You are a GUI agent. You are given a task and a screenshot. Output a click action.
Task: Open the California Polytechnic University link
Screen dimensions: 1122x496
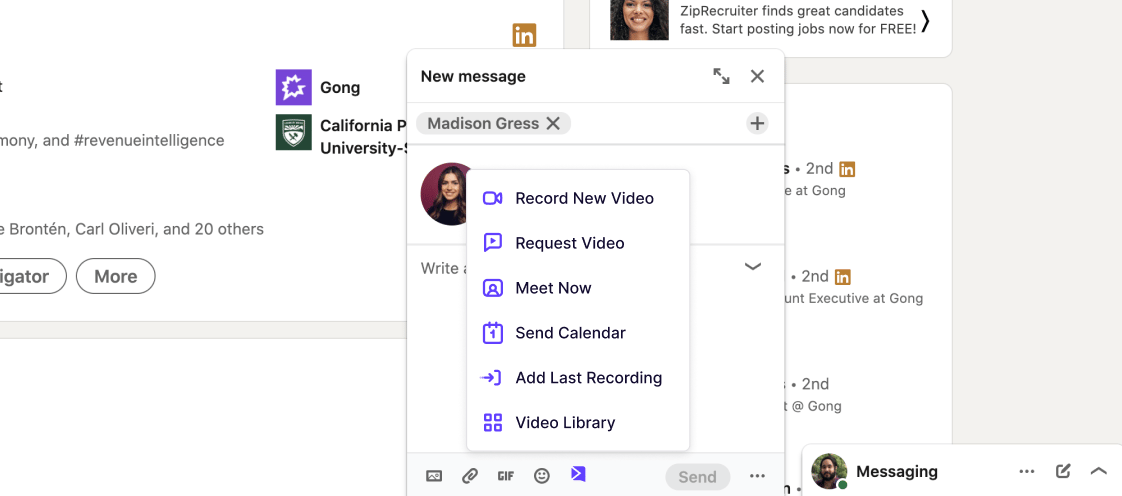pyautogui.click(x=364, y=137)
